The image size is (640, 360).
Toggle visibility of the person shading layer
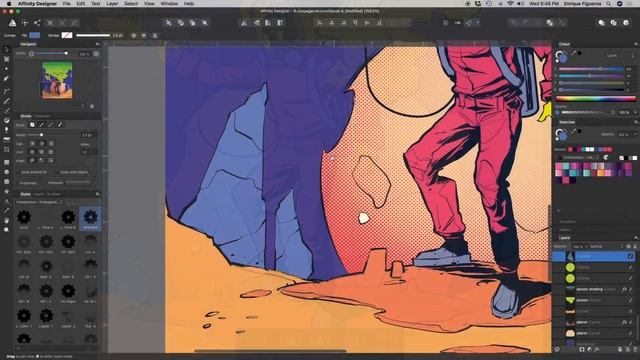click(631, 289)
